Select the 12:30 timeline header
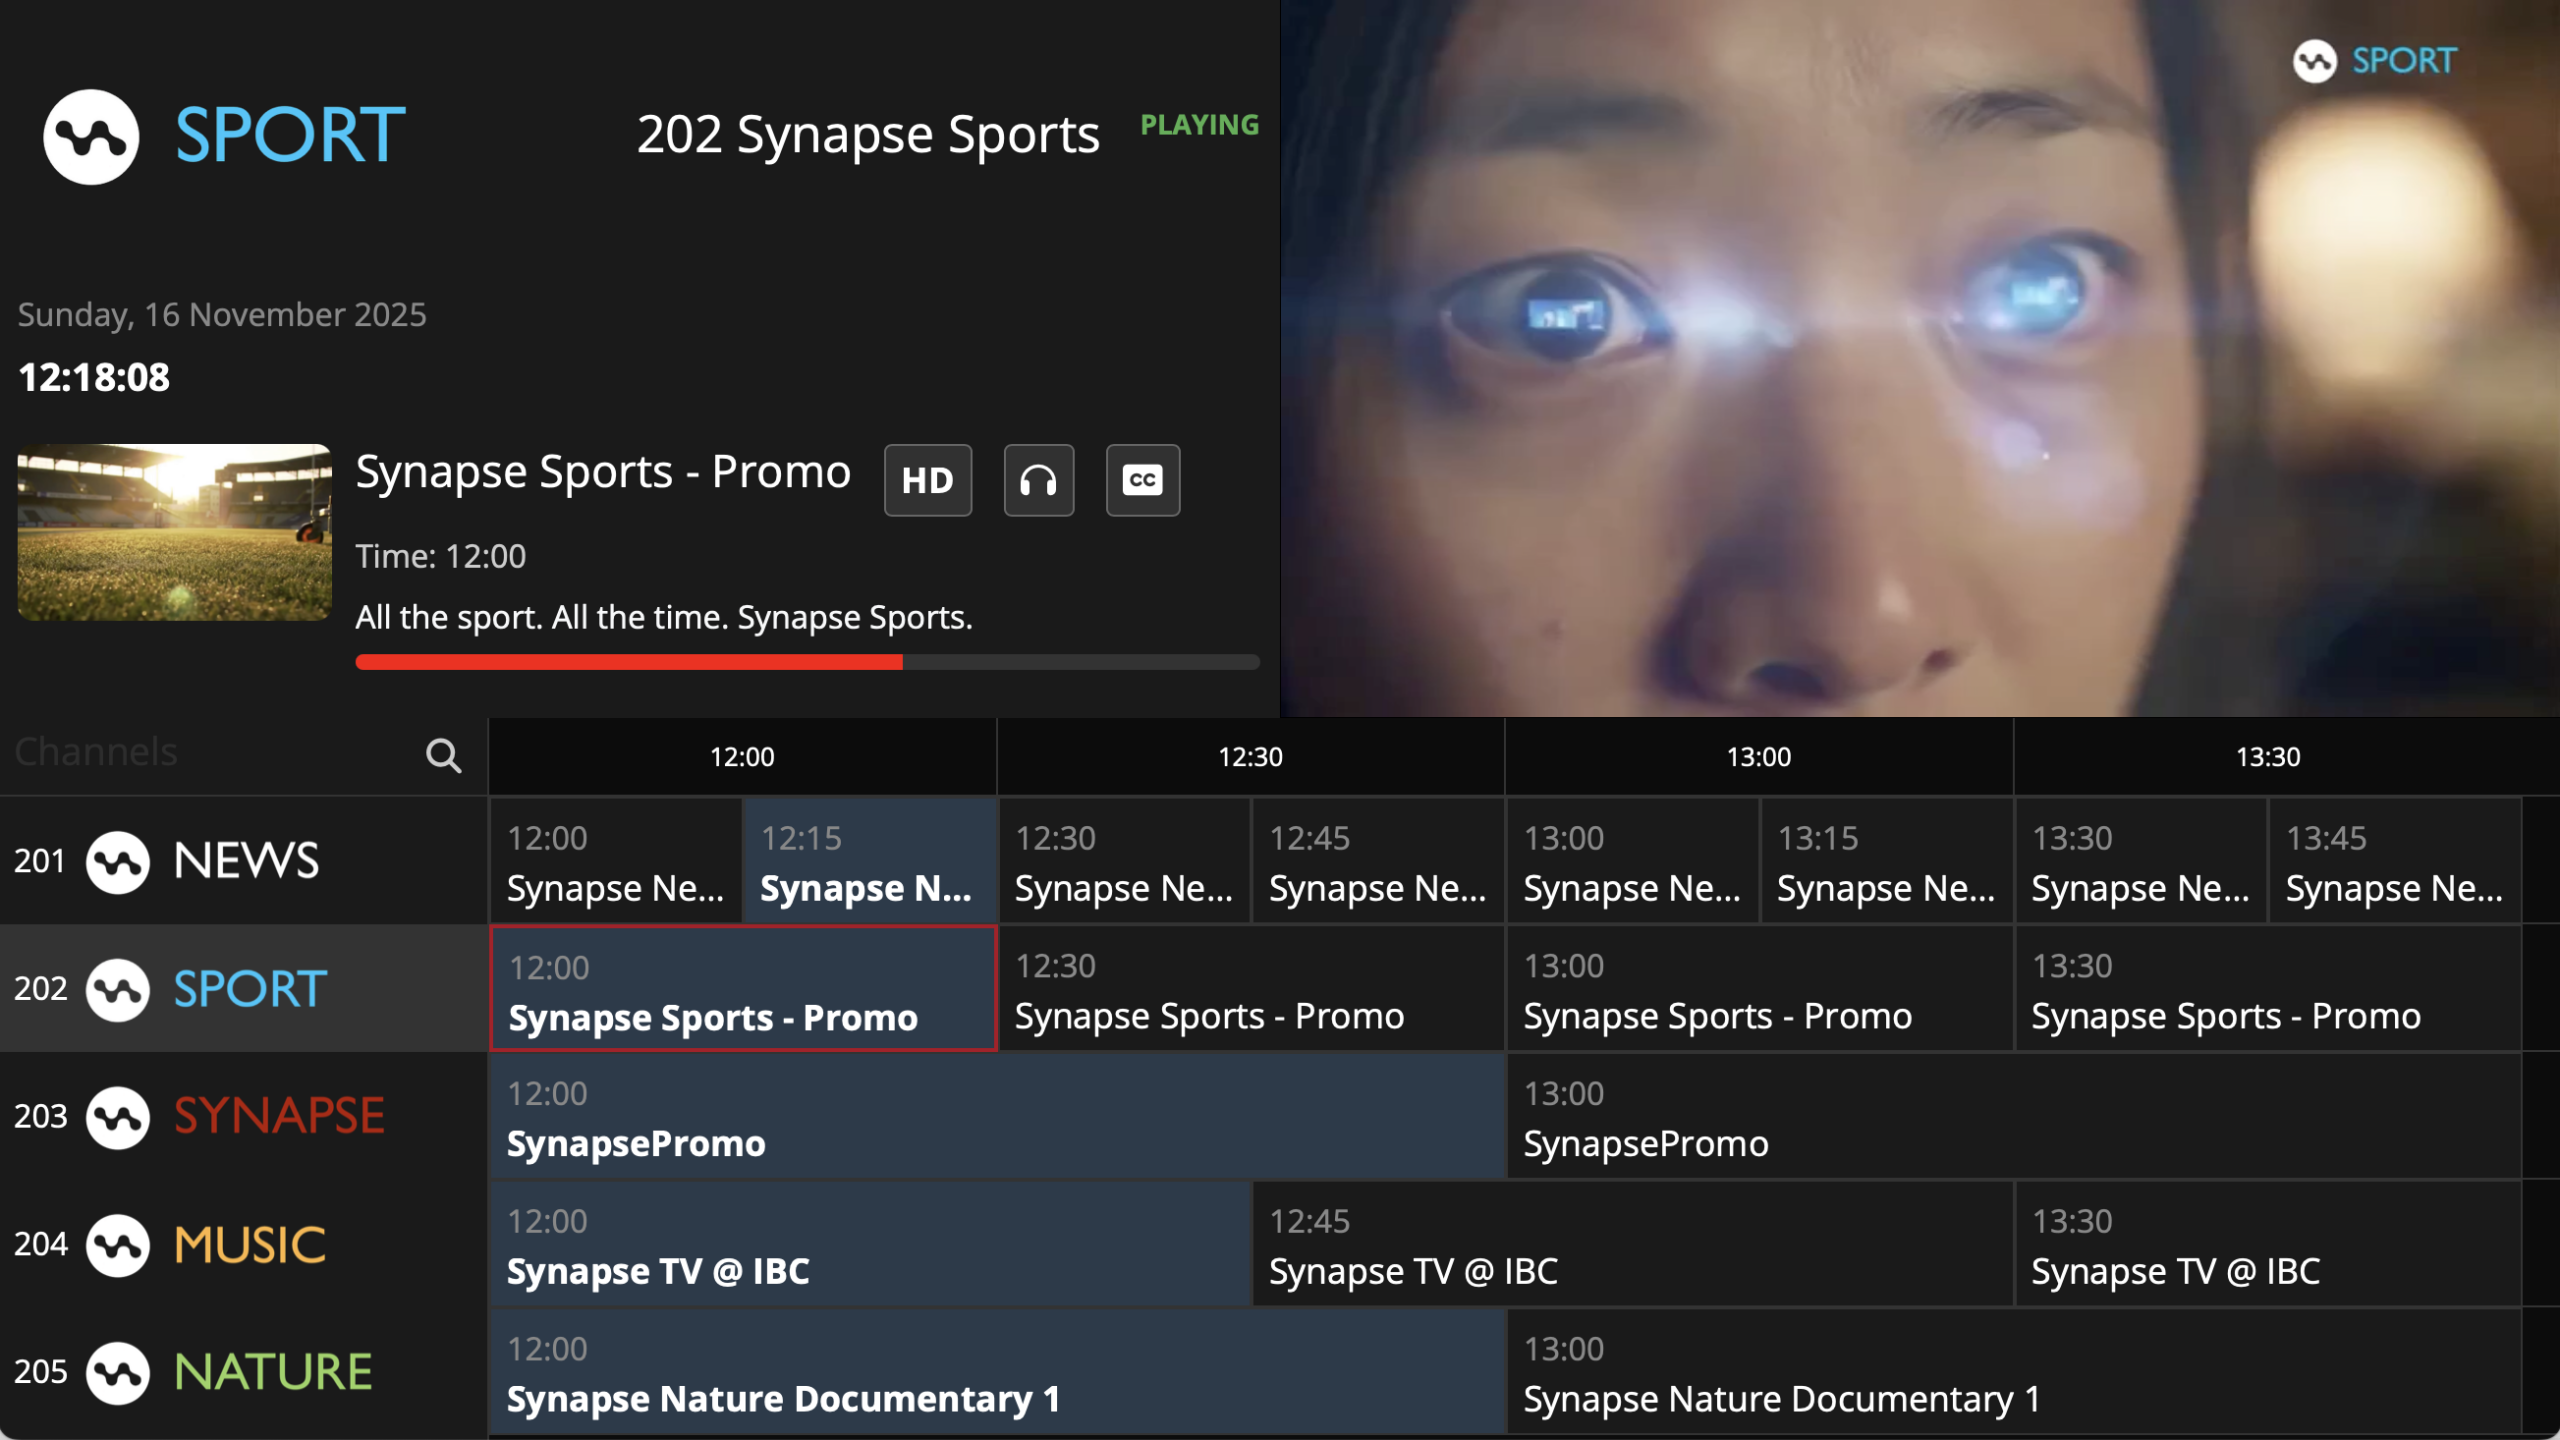Image resolution: width=2560 pixels, height=1440 pixels. 1250,757
